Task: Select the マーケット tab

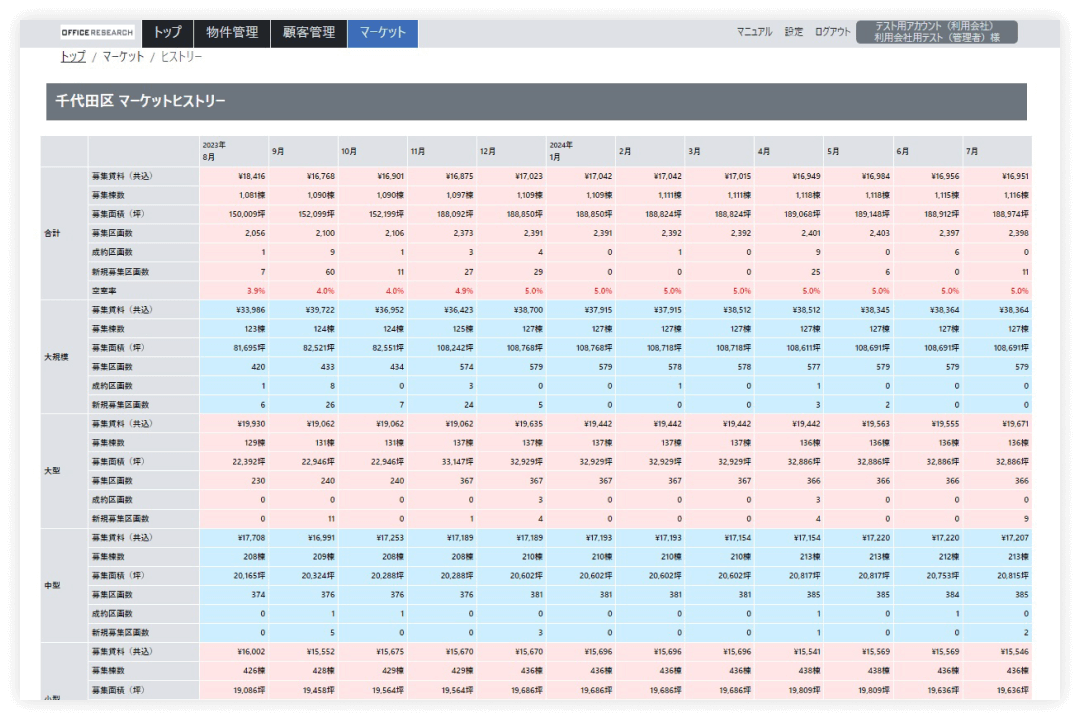Action: tap(383, 33)
